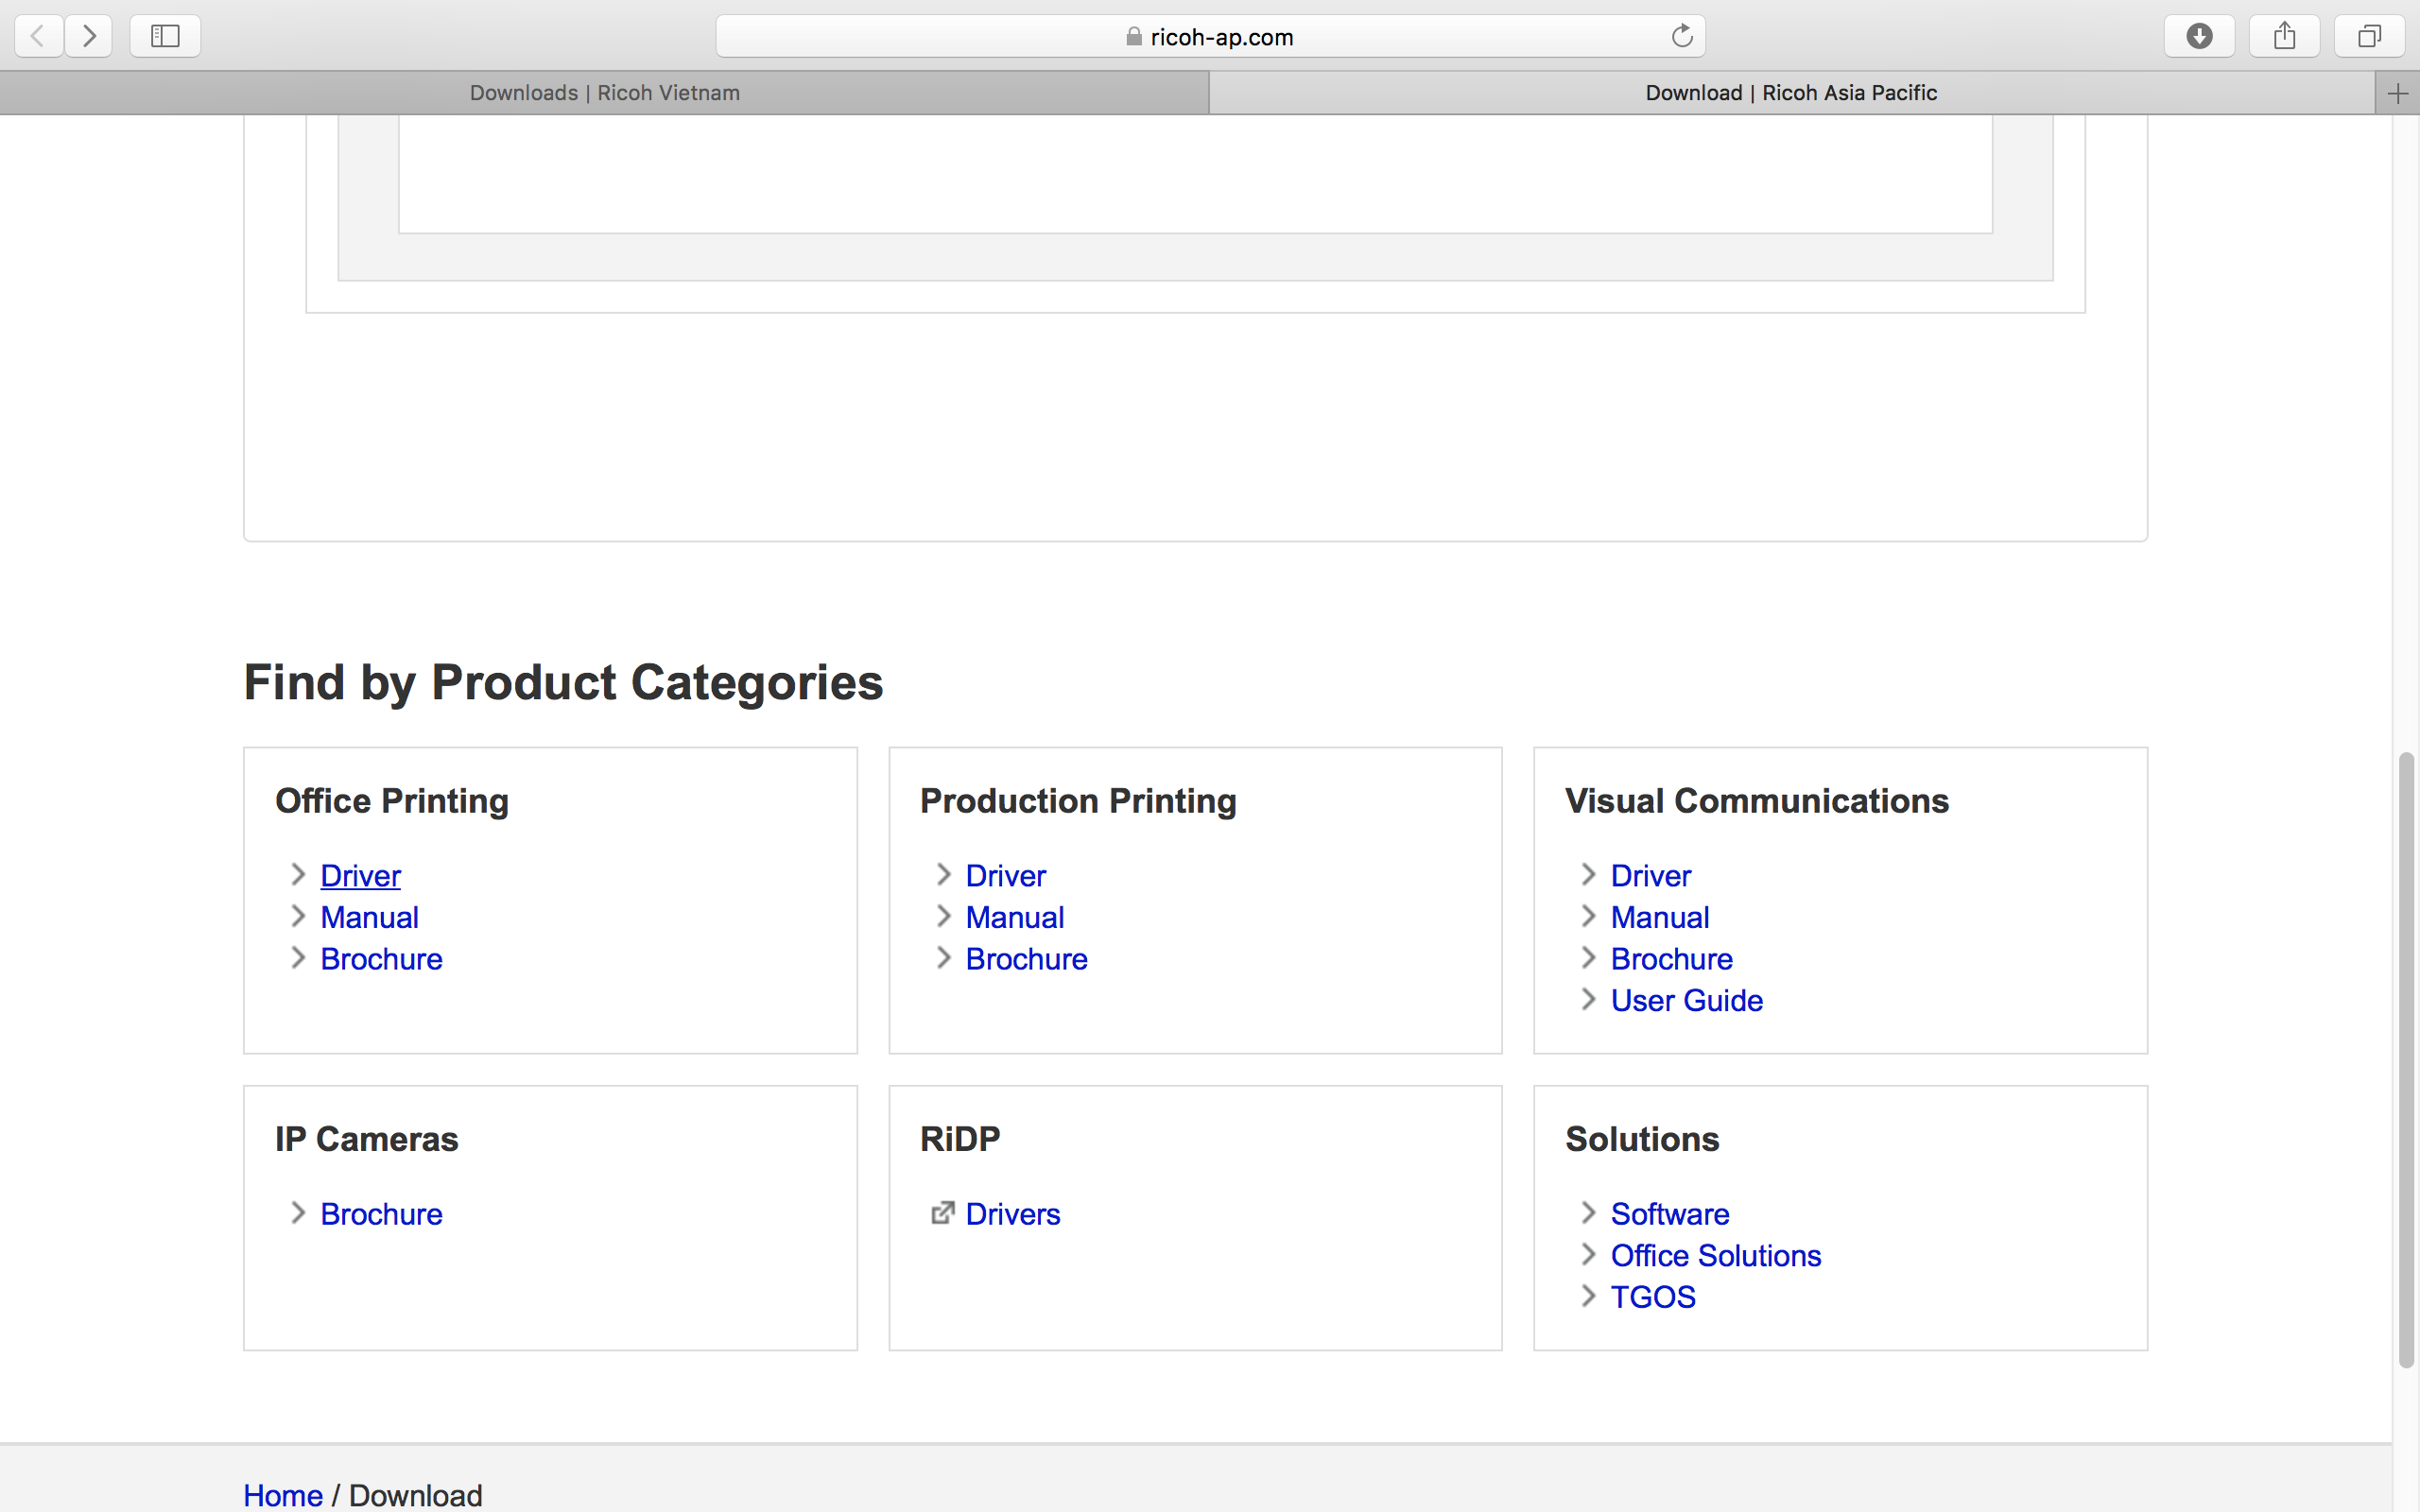The image size is (2420, 1512).
Task: Click the external-link icon beside RiDP Drivers
Action: point(942,1213)
